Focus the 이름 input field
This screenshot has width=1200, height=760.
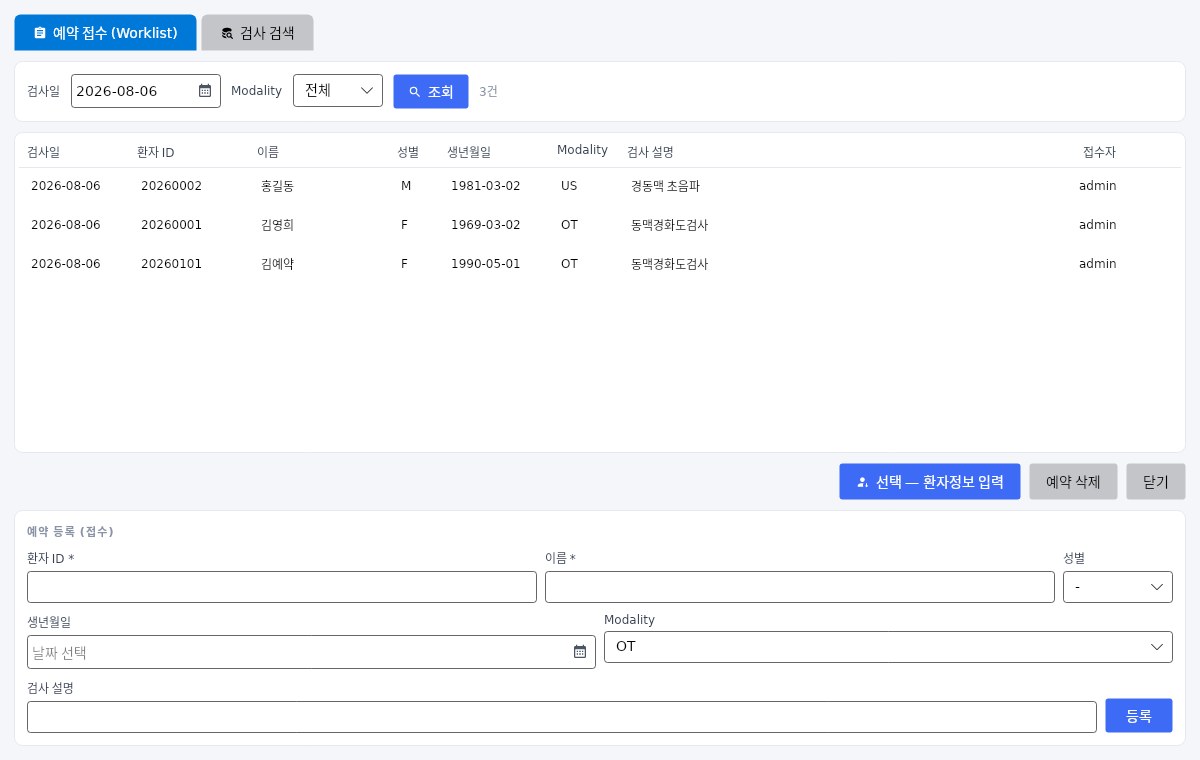point(800,587)
